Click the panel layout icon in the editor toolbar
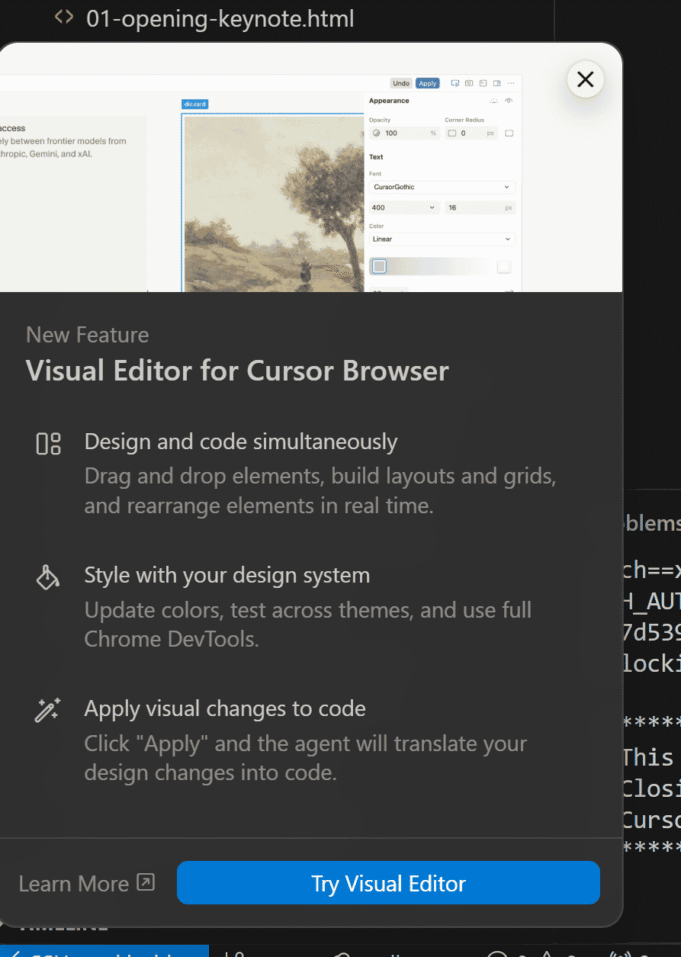 tap(497, 83)
